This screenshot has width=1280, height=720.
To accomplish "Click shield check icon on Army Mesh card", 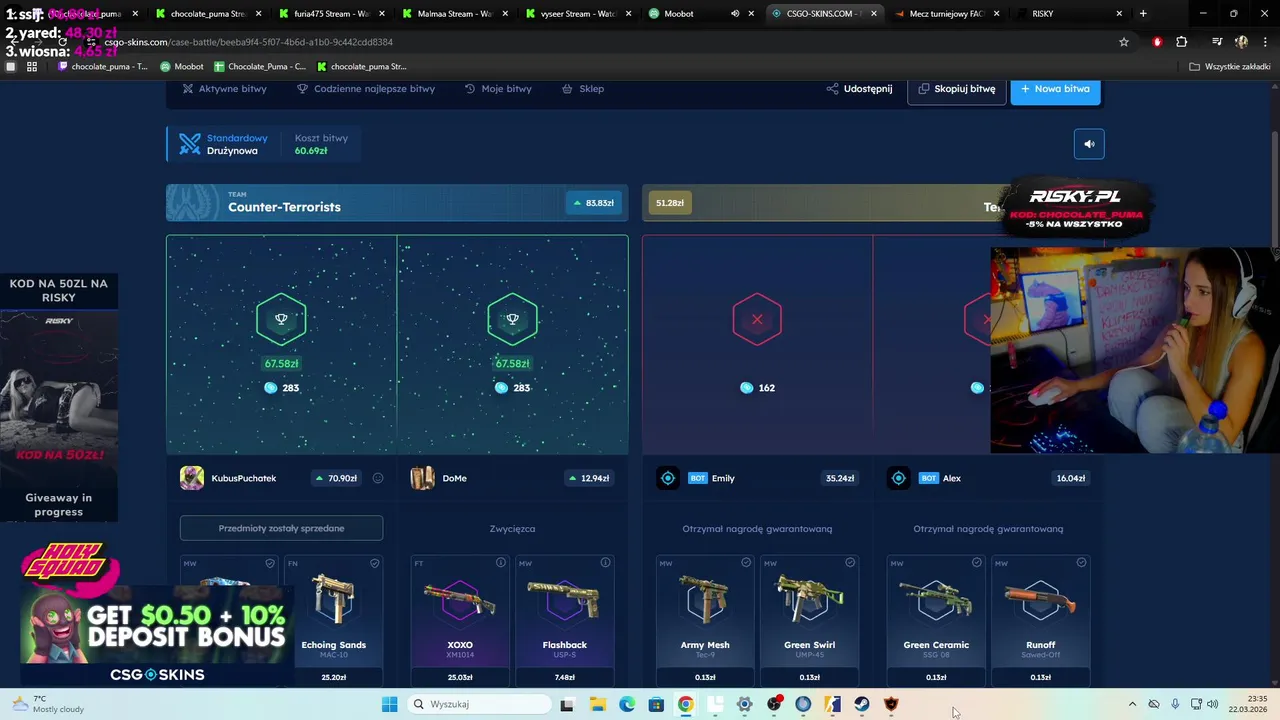I will [x=746, y=563].
